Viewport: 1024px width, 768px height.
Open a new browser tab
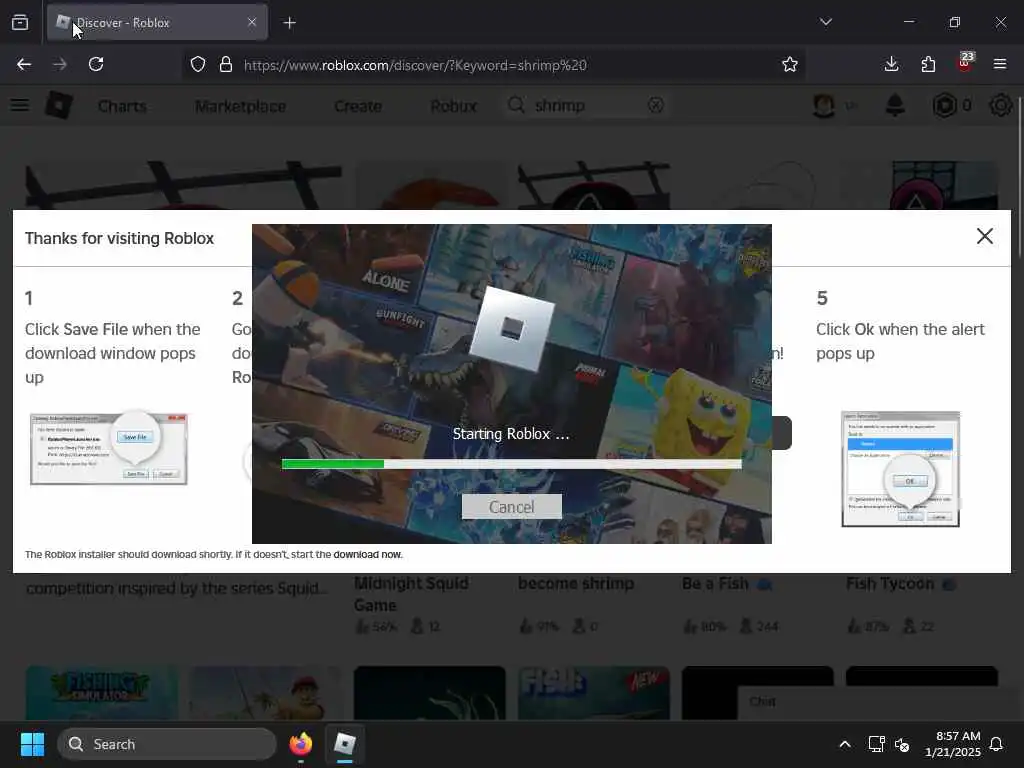tap(289, 23)
